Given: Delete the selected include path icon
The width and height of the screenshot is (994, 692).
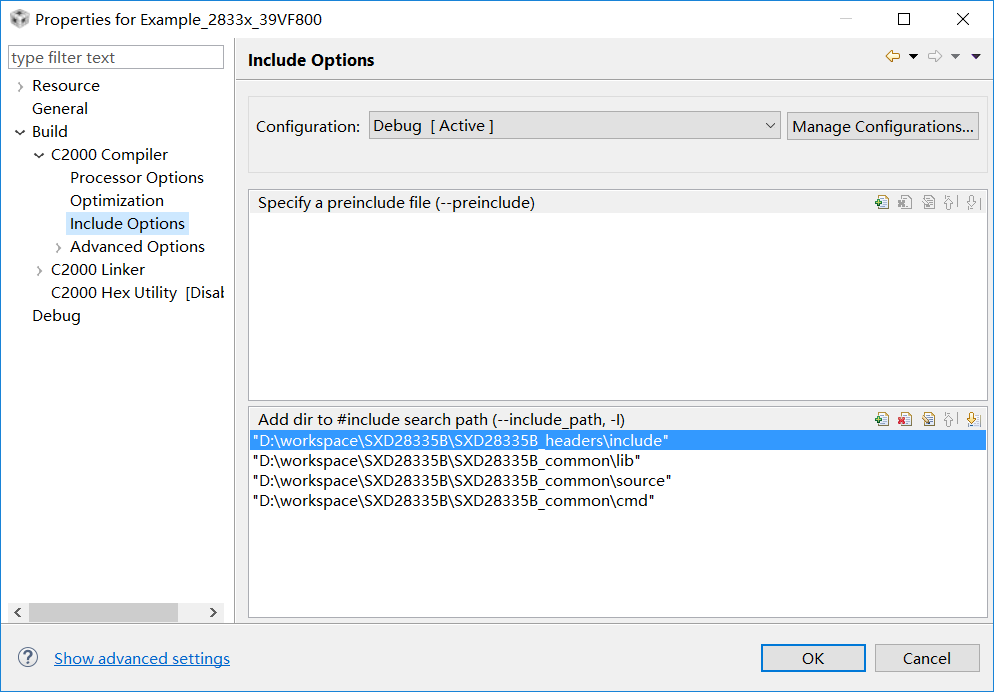Looking at the screenshot, I should (x=905, y=420).
